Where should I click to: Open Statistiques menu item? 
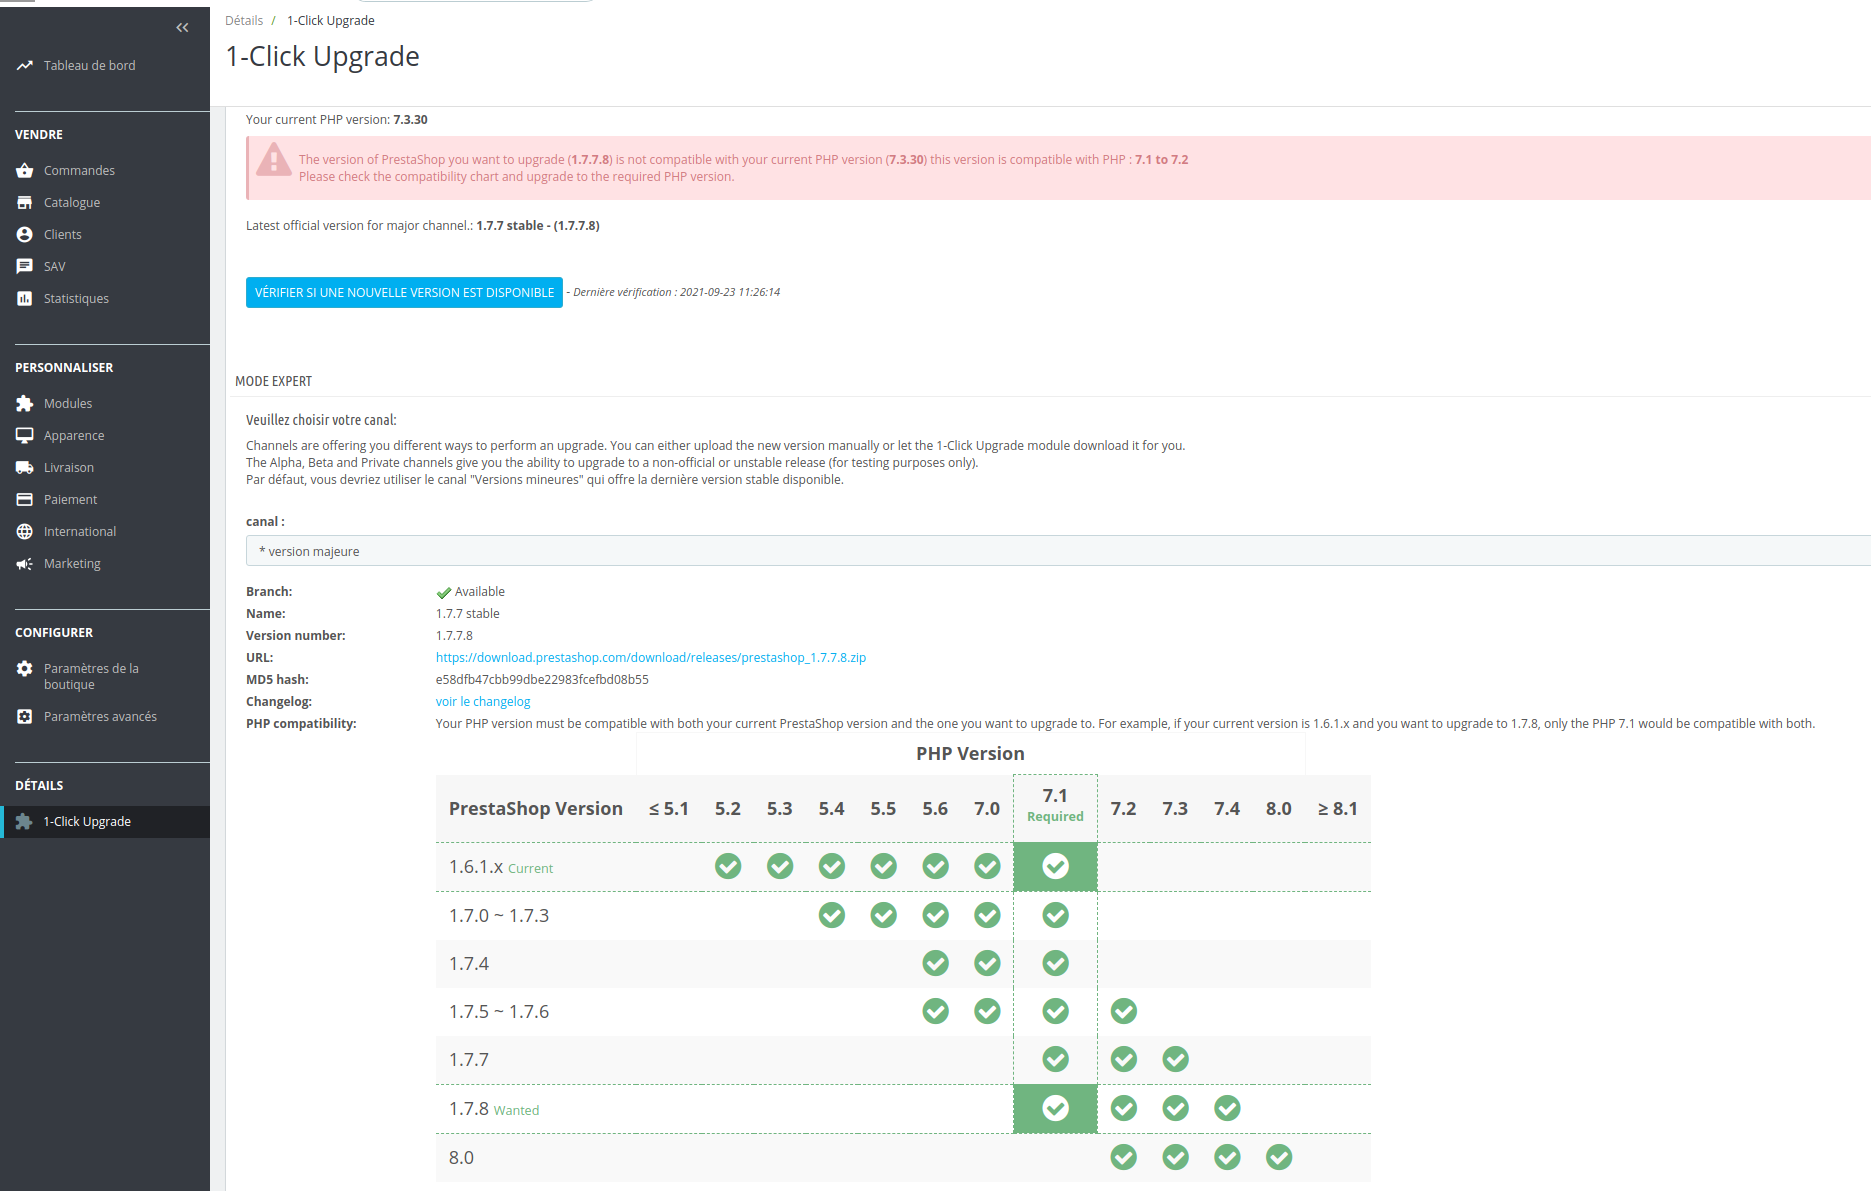pyautogui.click(x=76, y=299)
